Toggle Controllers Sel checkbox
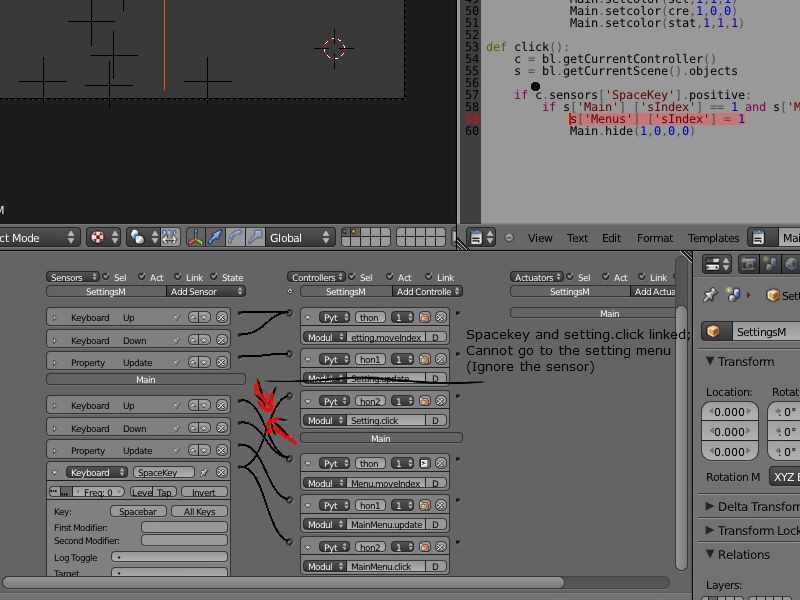 (x=352, y=277)
